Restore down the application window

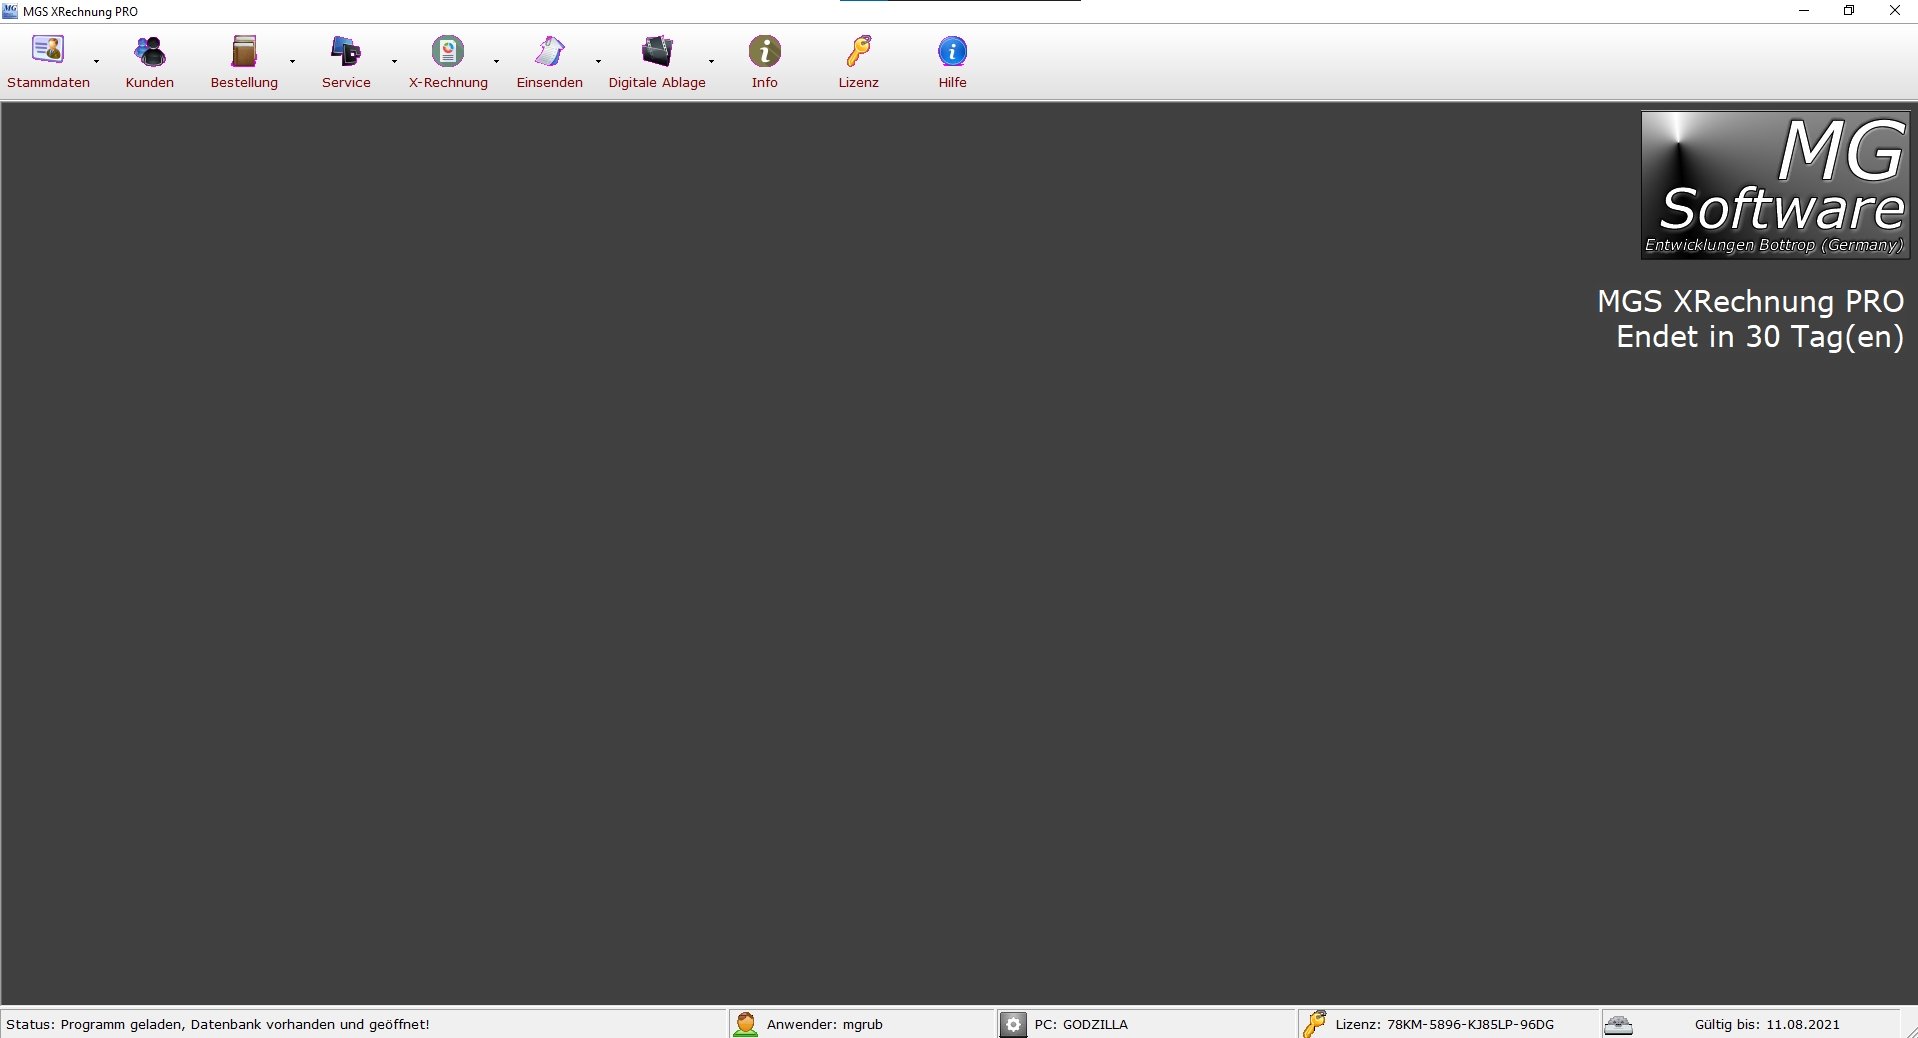click(x=1849, y=11)
